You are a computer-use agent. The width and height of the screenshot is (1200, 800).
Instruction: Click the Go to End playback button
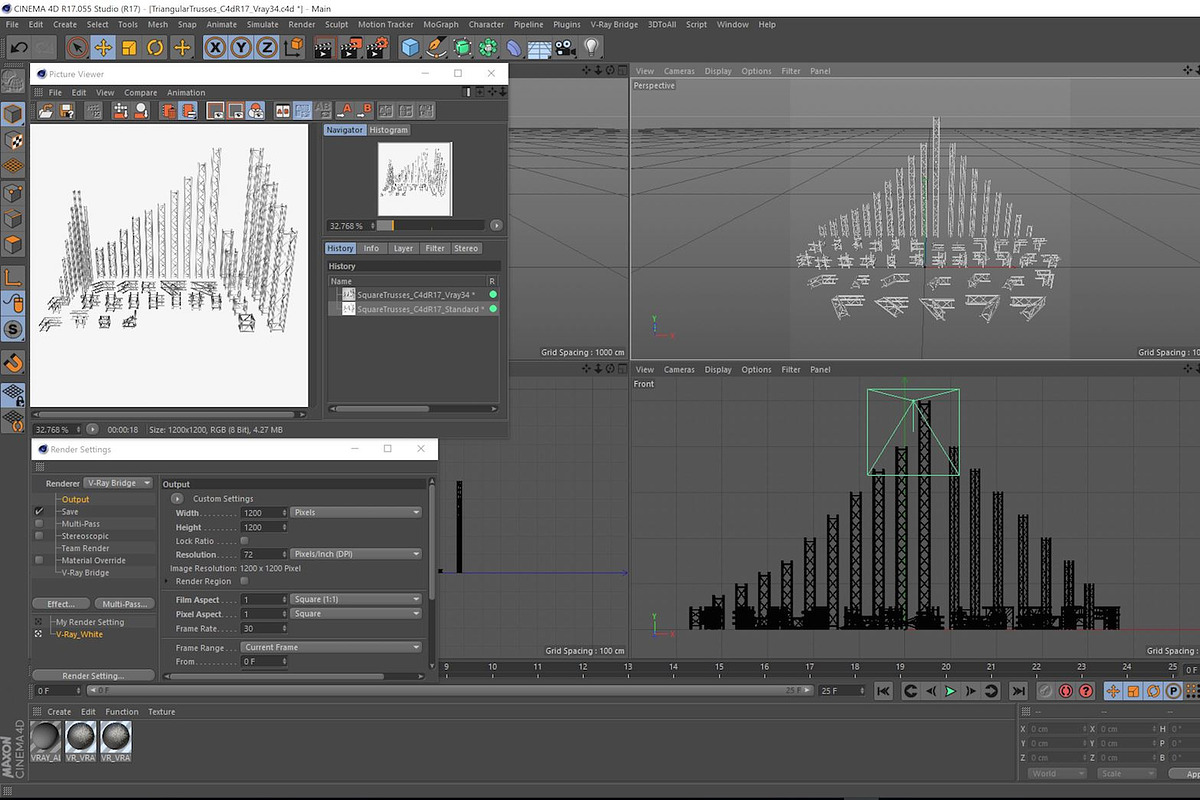pos(1018,690)
